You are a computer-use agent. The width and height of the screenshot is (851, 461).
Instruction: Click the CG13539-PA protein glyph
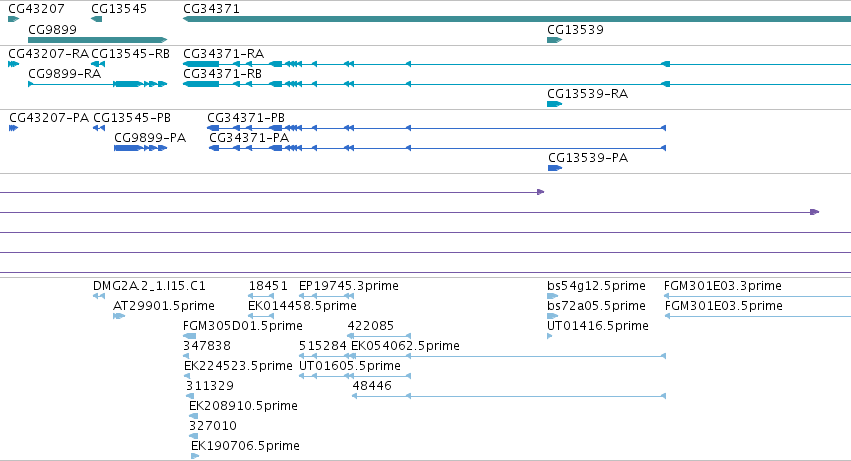coord(555,168)
